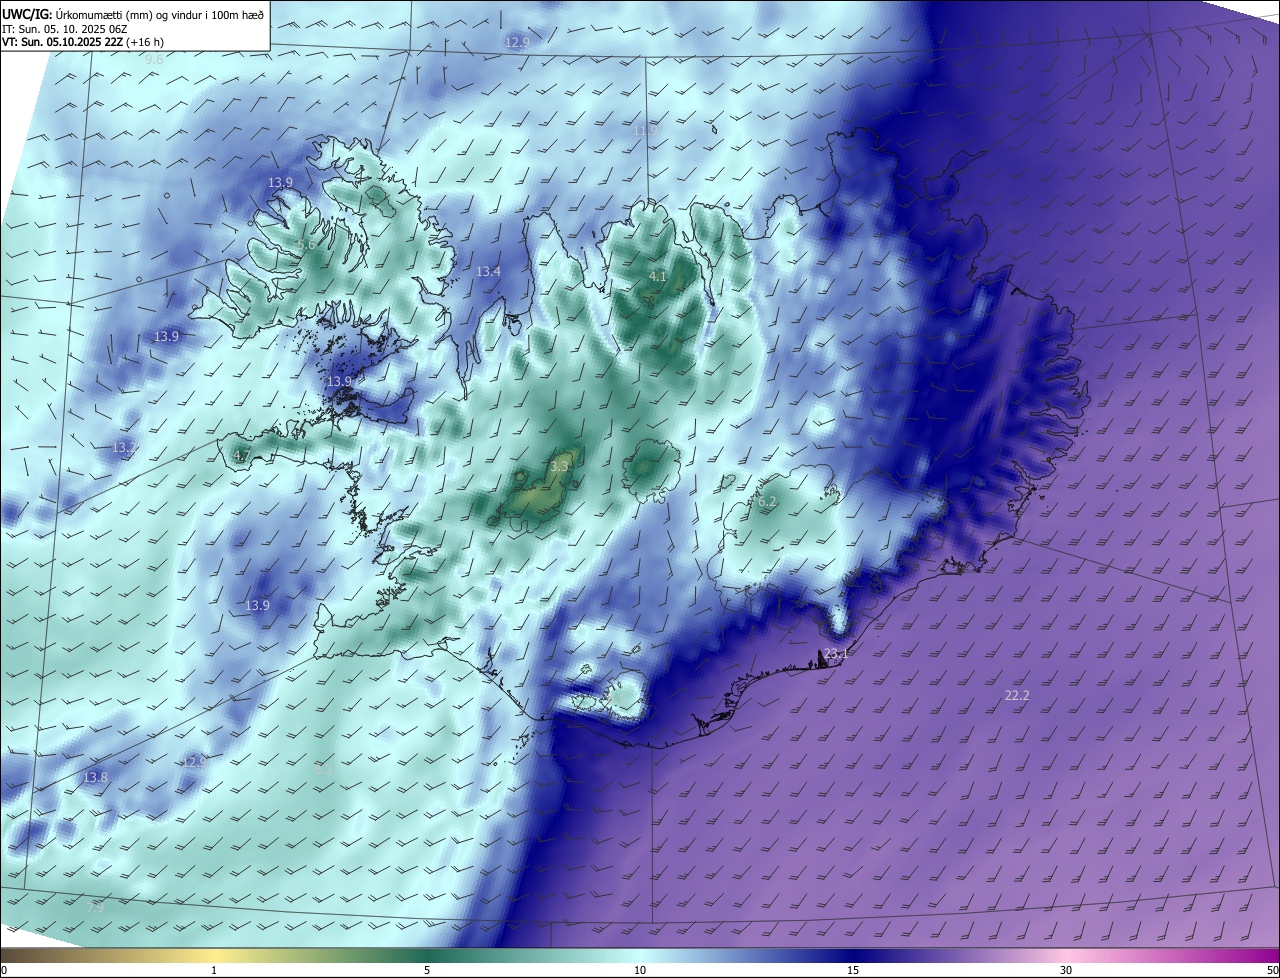The image size is (1280, 978).
Task: Click the 30 tick on the colour scale
Action: 1066,970
